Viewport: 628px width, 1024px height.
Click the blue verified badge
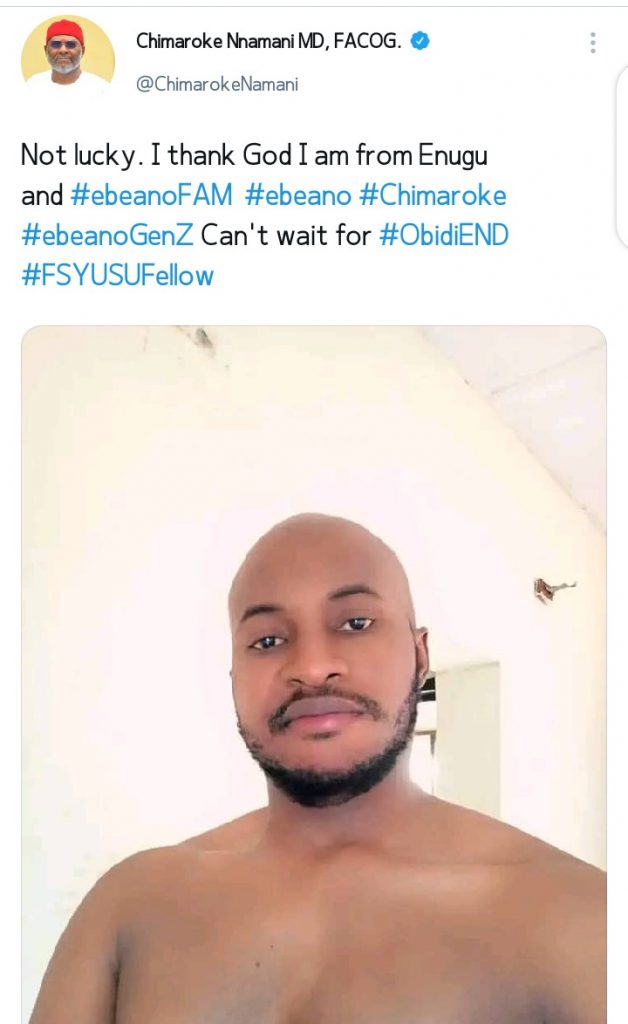[421, 41]
